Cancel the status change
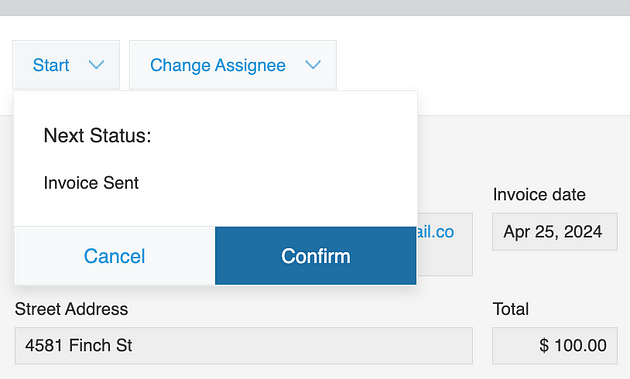Image resolution: width=630 pixels, height=379 pixels. click(115, 256)
